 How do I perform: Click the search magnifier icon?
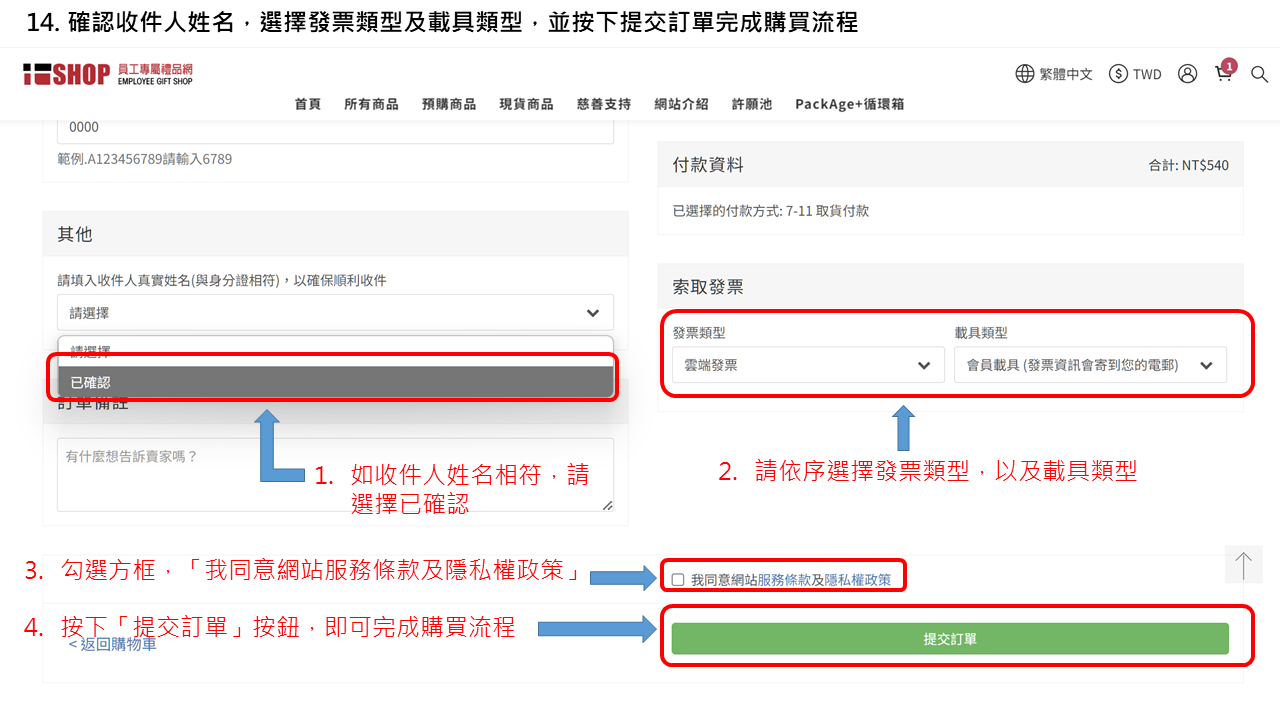pyautogui.click(x=1259, y=74)
